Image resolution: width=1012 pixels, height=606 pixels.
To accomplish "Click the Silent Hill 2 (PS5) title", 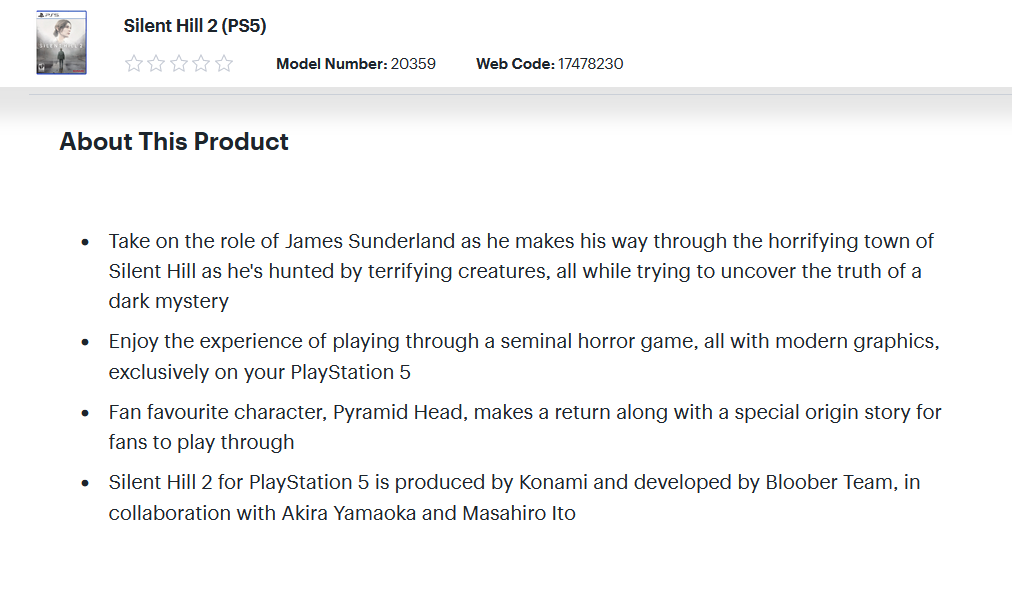I will (195, 26).
